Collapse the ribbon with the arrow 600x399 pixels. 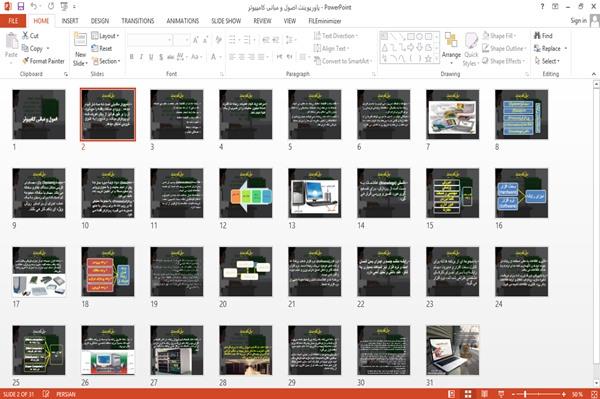[x=593, y=74]
